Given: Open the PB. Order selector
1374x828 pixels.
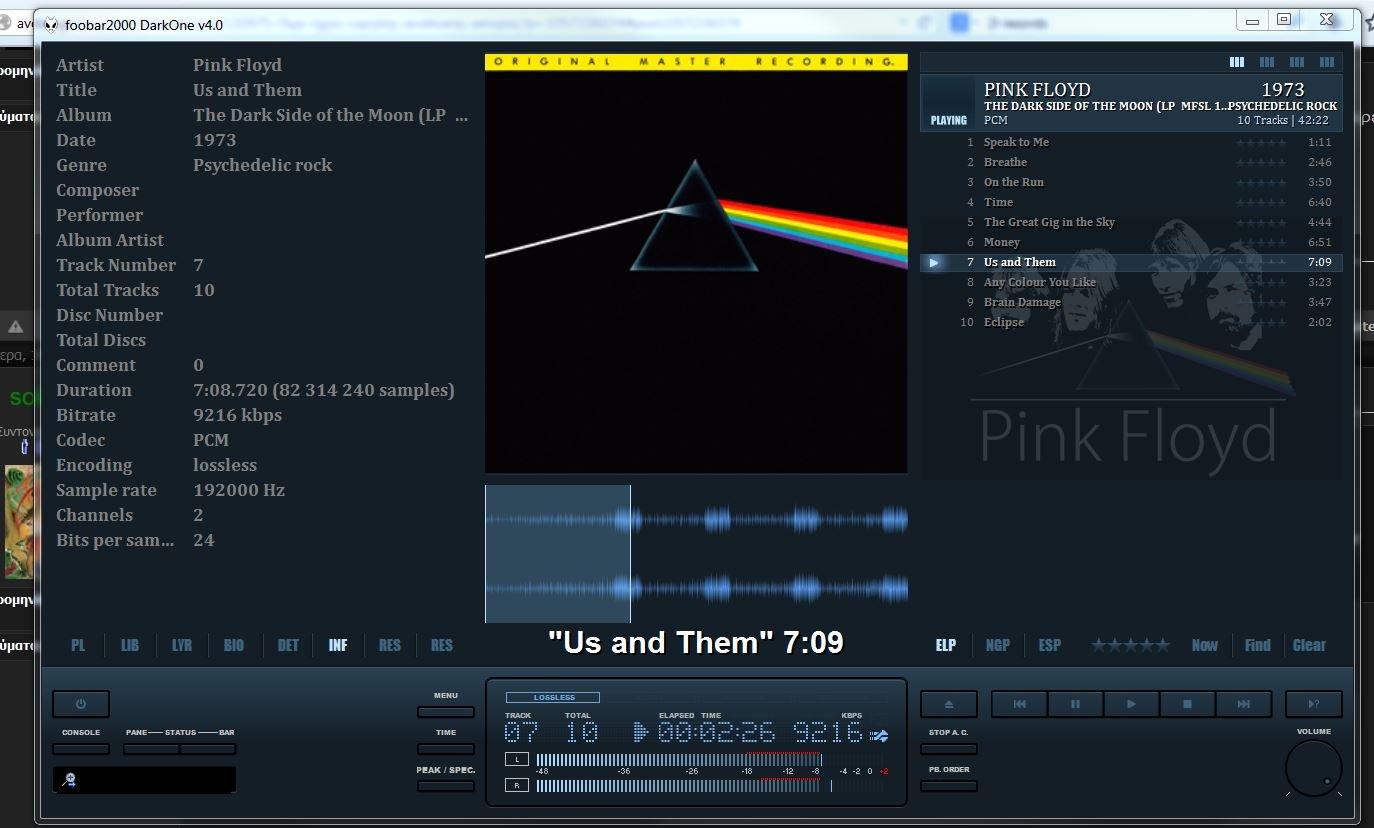Looking at the screenshot, I should coord(948,786).
